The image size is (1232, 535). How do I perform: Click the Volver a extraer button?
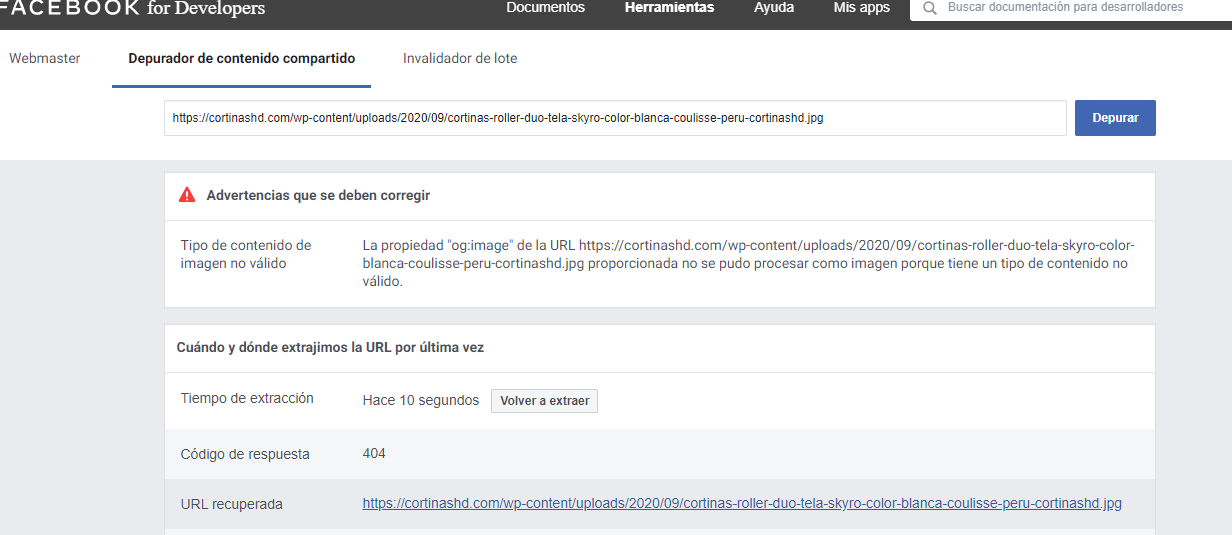point(544,401)
